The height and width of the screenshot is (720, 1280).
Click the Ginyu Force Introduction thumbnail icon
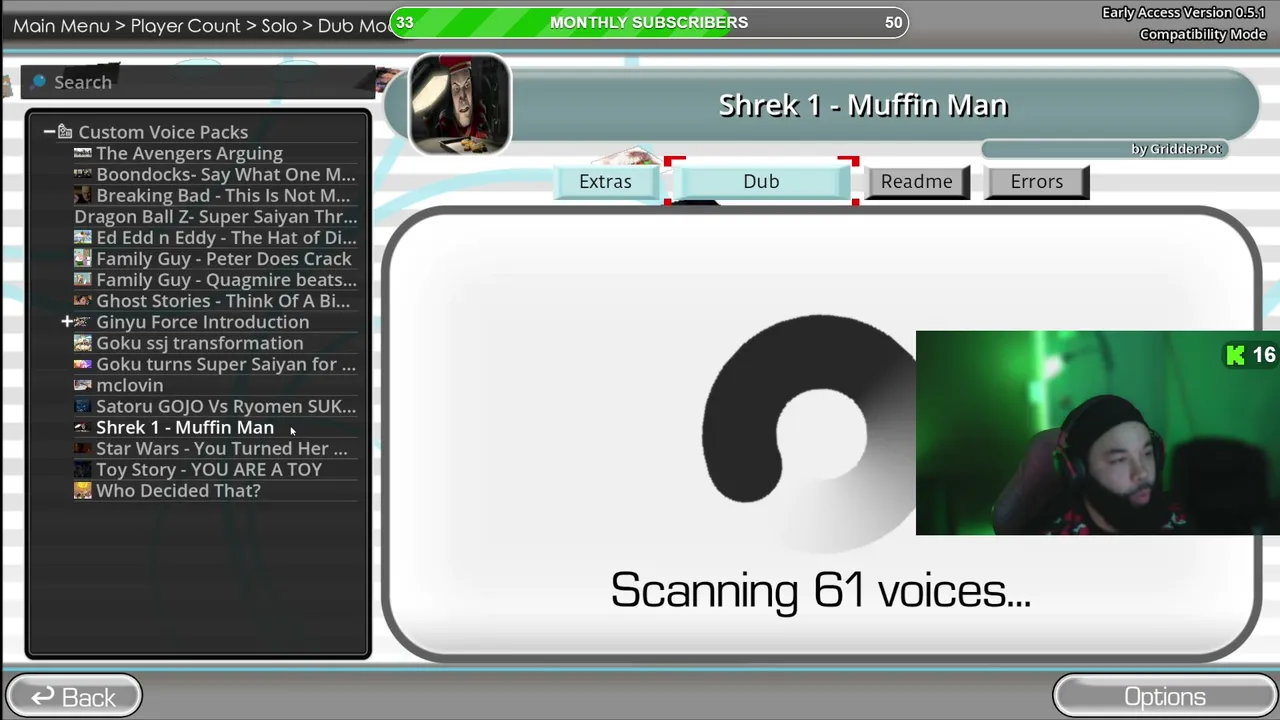[83, 322]
